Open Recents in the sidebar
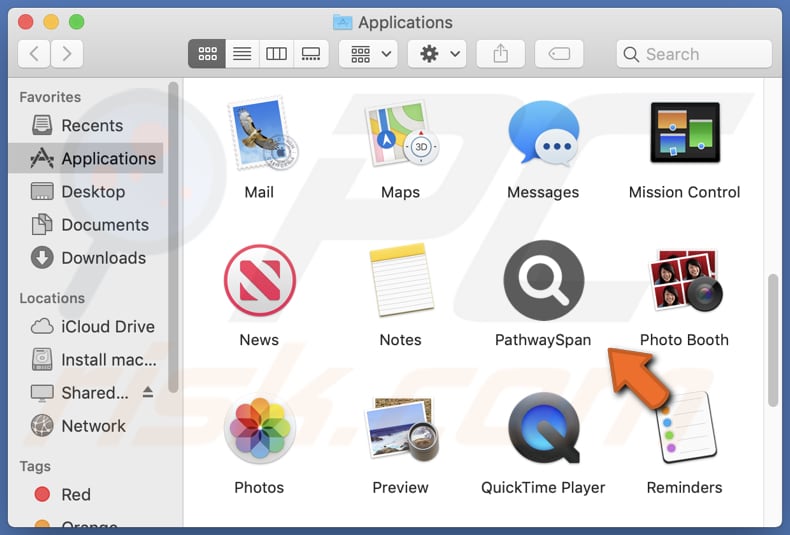Screen dimensions: 790x535 86,125
